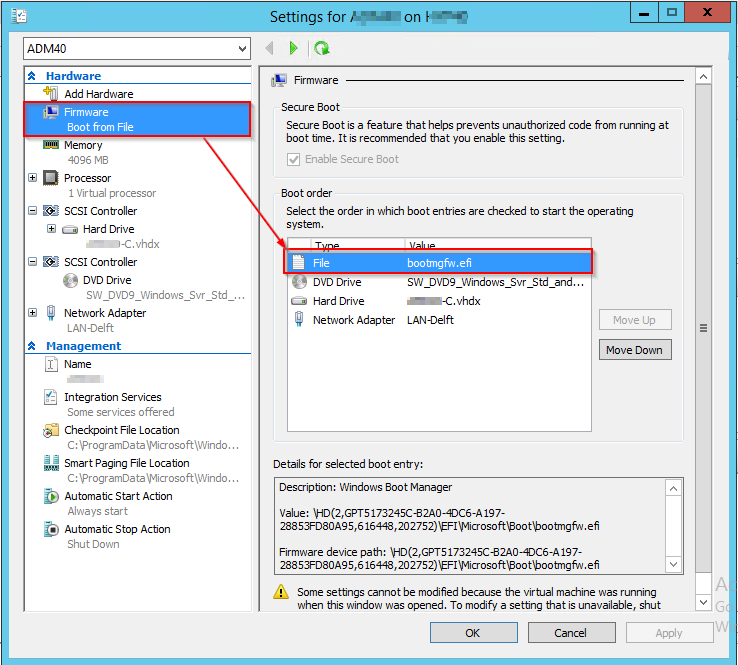
Task: Toggle the Enable Secure Boot checkbox
Action: click(294, 159)
